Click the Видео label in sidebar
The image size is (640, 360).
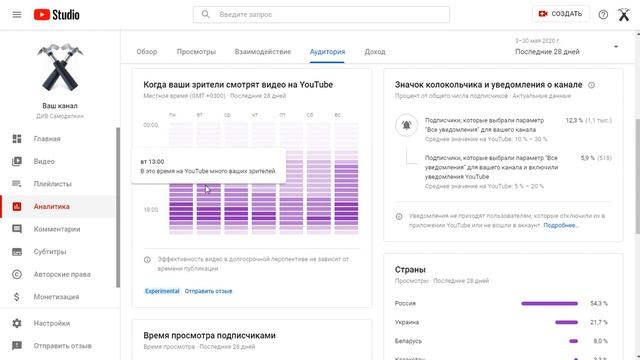click(44, 161)
